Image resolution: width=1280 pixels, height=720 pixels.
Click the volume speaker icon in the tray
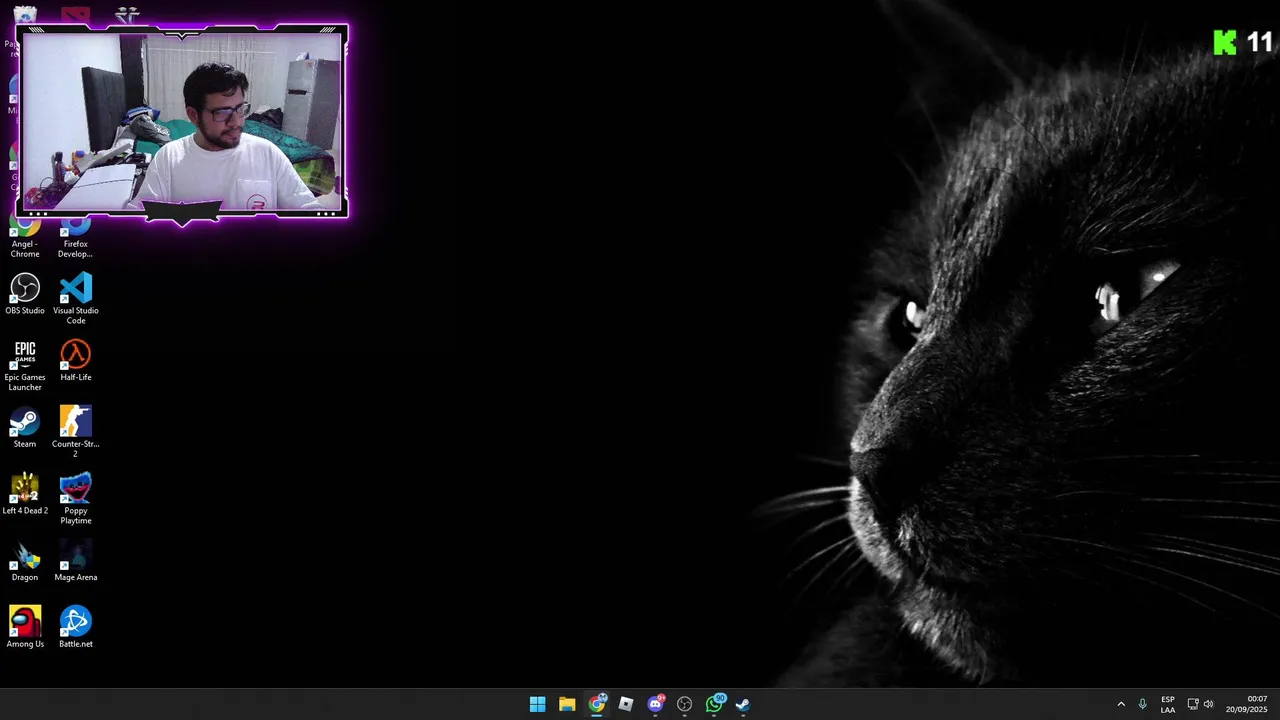tap(1209, 704)
